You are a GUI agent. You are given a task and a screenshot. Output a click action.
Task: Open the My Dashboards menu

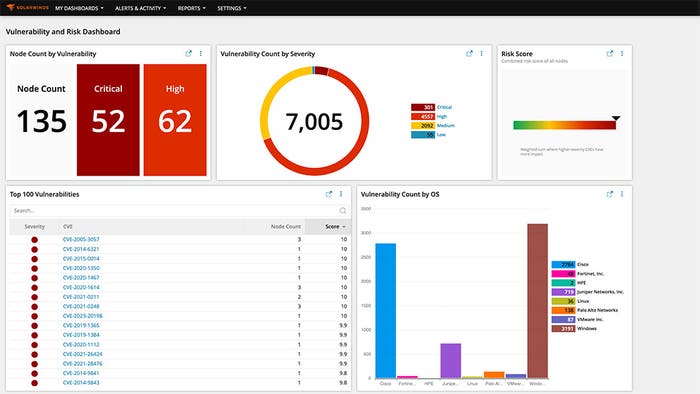(79, 8)
